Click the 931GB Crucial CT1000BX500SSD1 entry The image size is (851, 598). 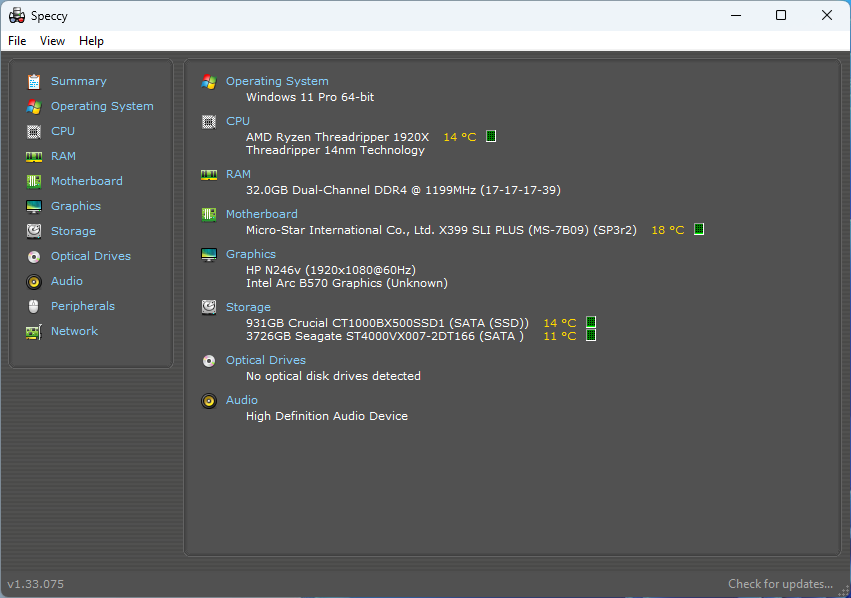[388, 323]
